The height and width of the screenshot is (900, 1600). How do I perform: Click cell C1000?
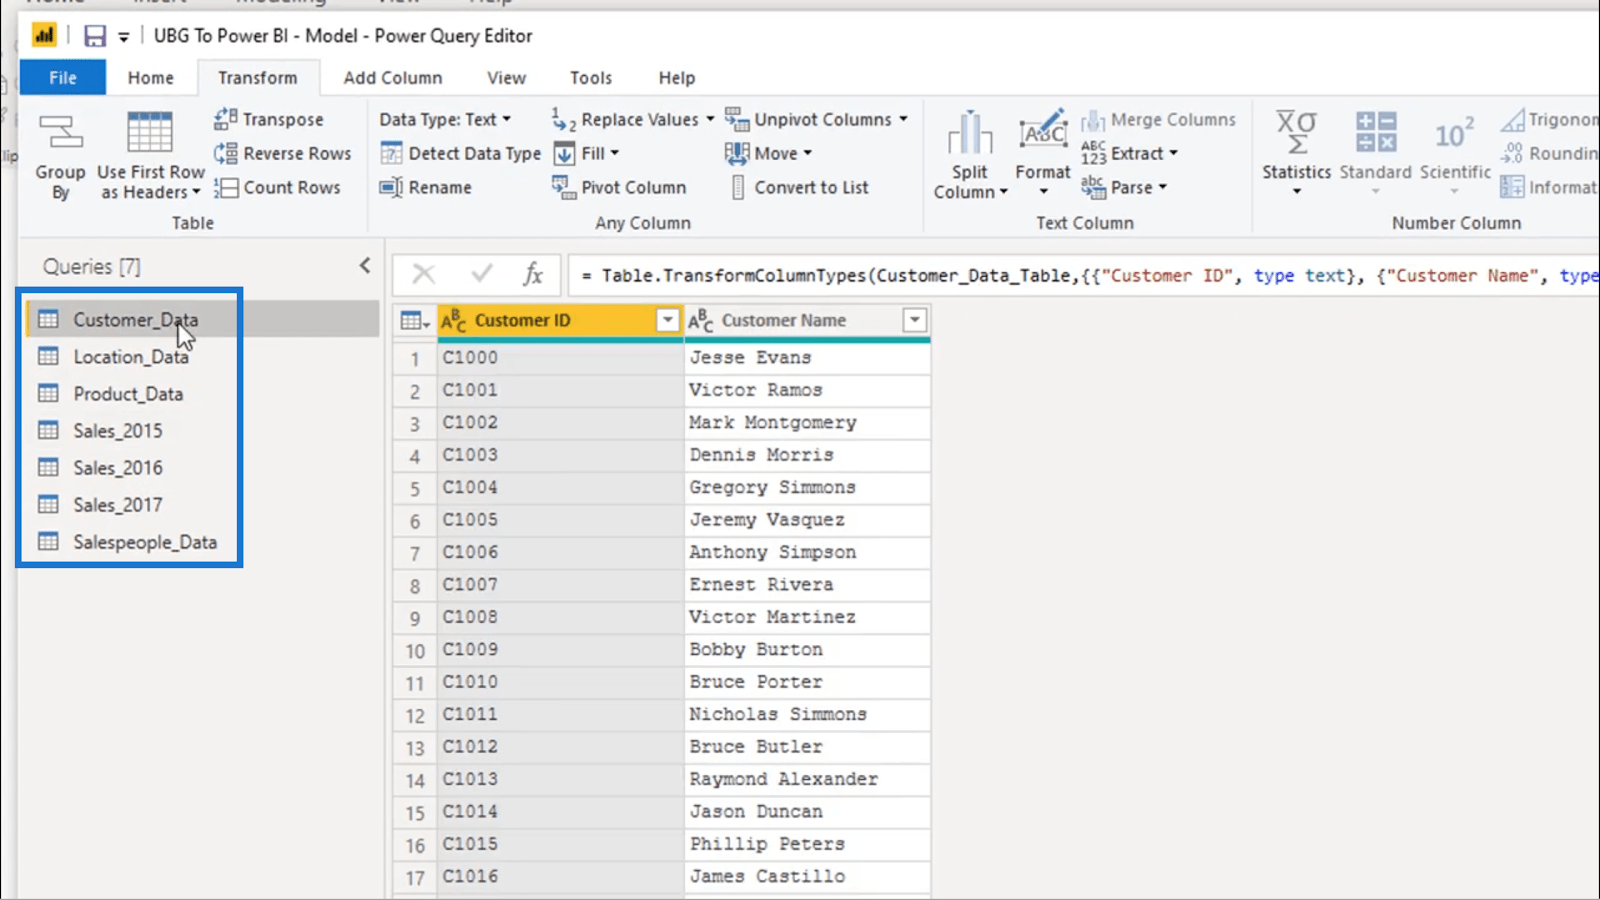pyautogui.click(x=560, y=357)
